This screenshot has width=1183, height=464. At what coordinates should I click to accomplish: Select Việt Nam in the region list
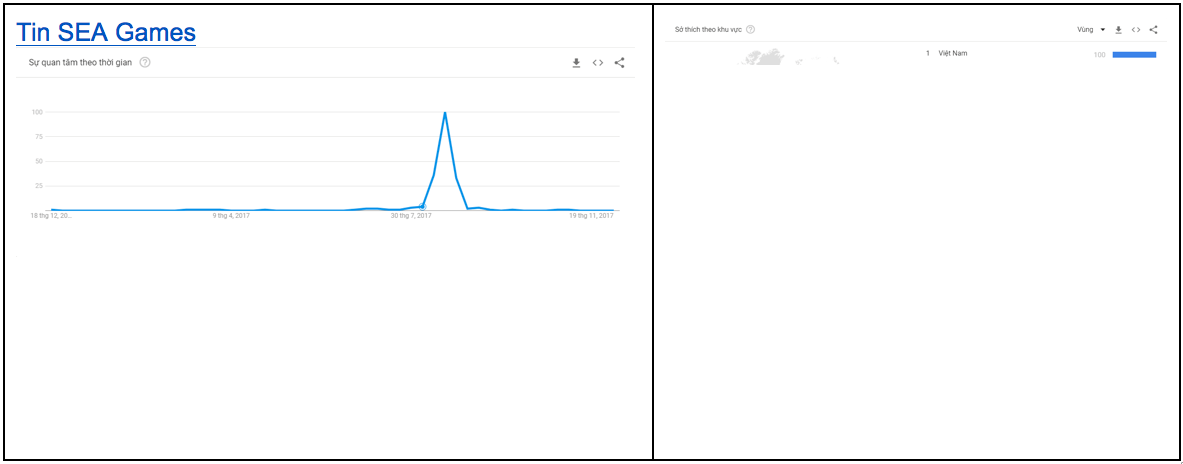click(953, 53)
